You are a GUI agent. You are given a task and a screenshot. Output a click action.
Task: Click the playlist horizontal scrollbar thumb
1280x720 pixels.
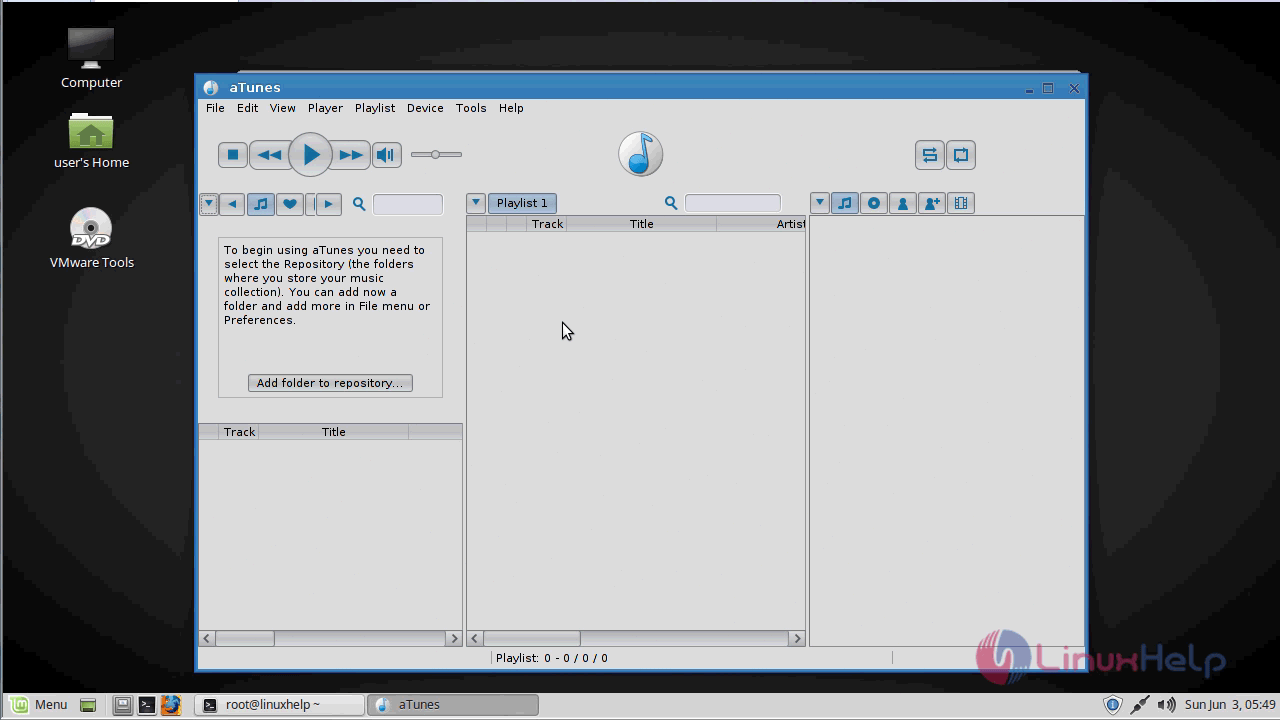(x=532, y=638)
